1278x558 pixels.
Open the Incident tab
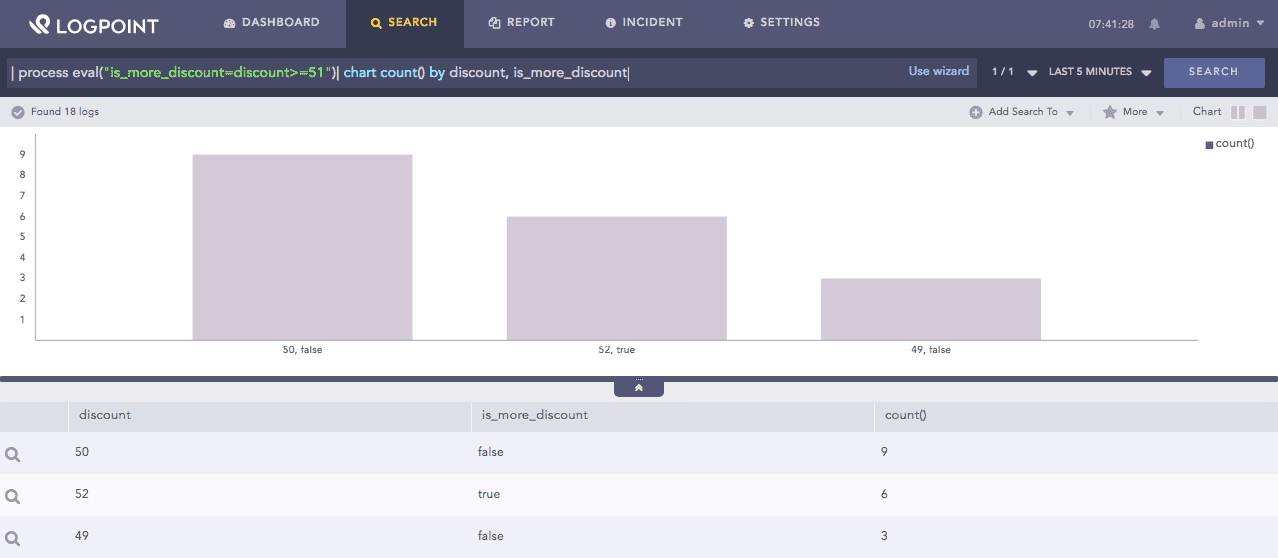[644, 22]
